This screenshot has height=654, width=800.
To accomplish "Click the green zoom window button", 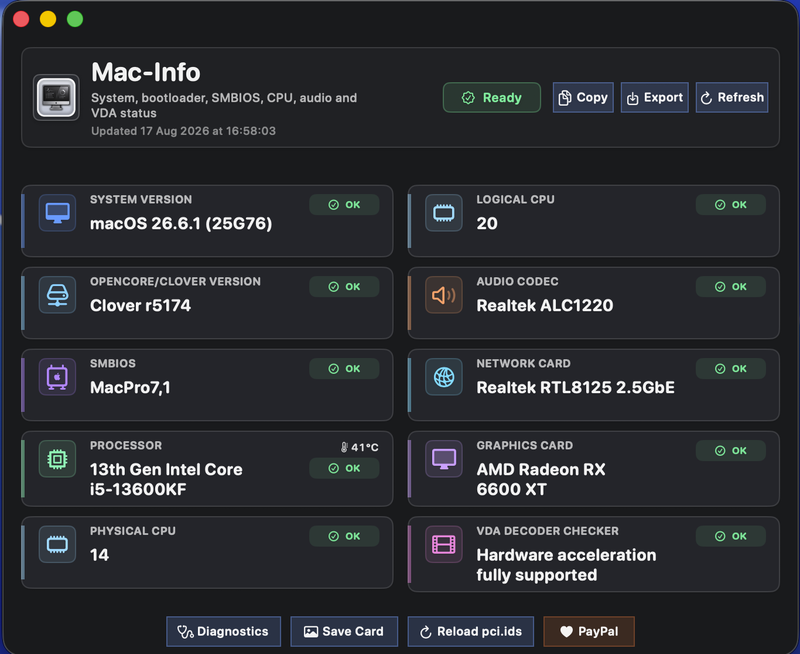I will (75, 19).
